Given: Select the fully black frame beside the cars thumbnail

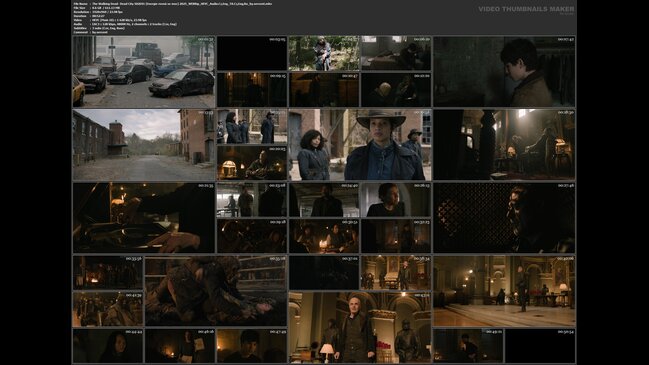Looking at the screenshot, I should [x=252, y=53].
